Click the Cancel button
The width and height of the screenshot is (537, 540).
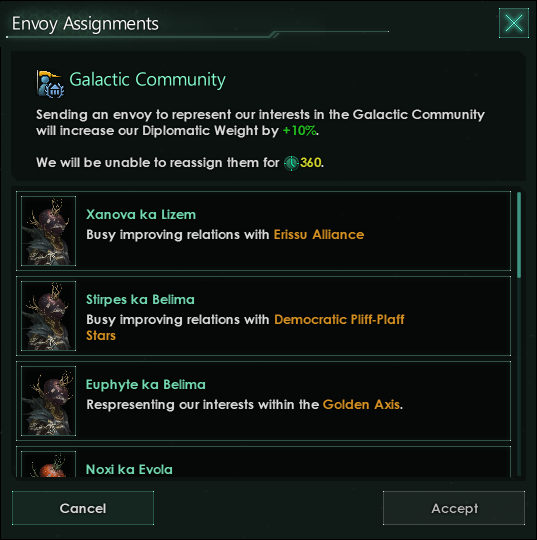coord(83,508)
